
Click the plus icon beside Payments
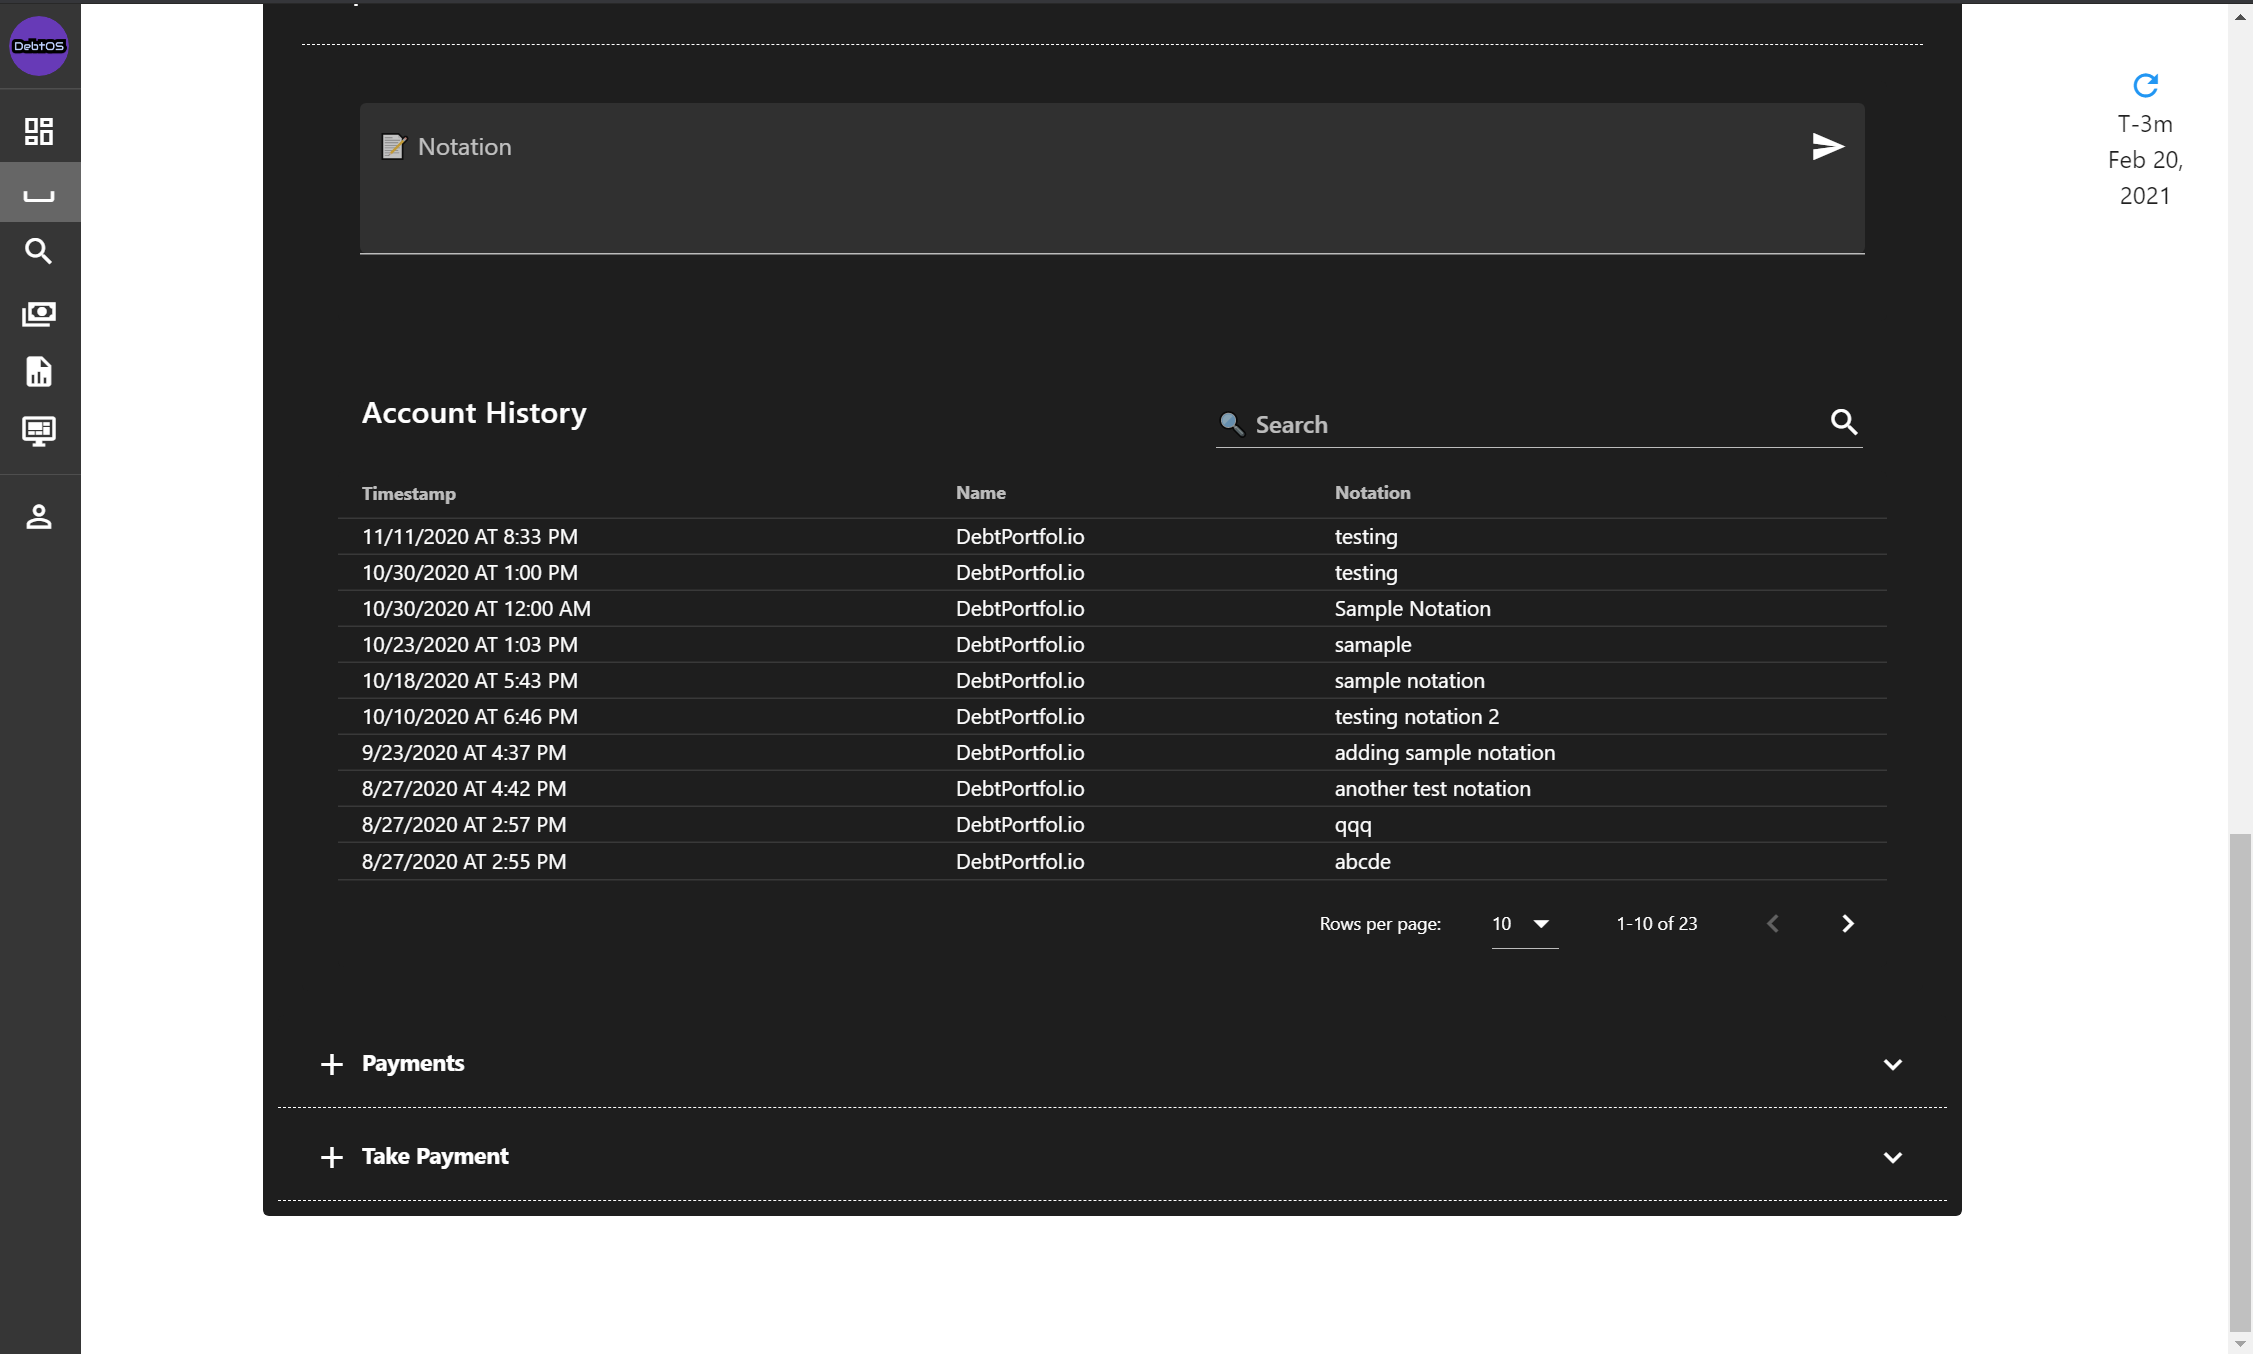332,1064
